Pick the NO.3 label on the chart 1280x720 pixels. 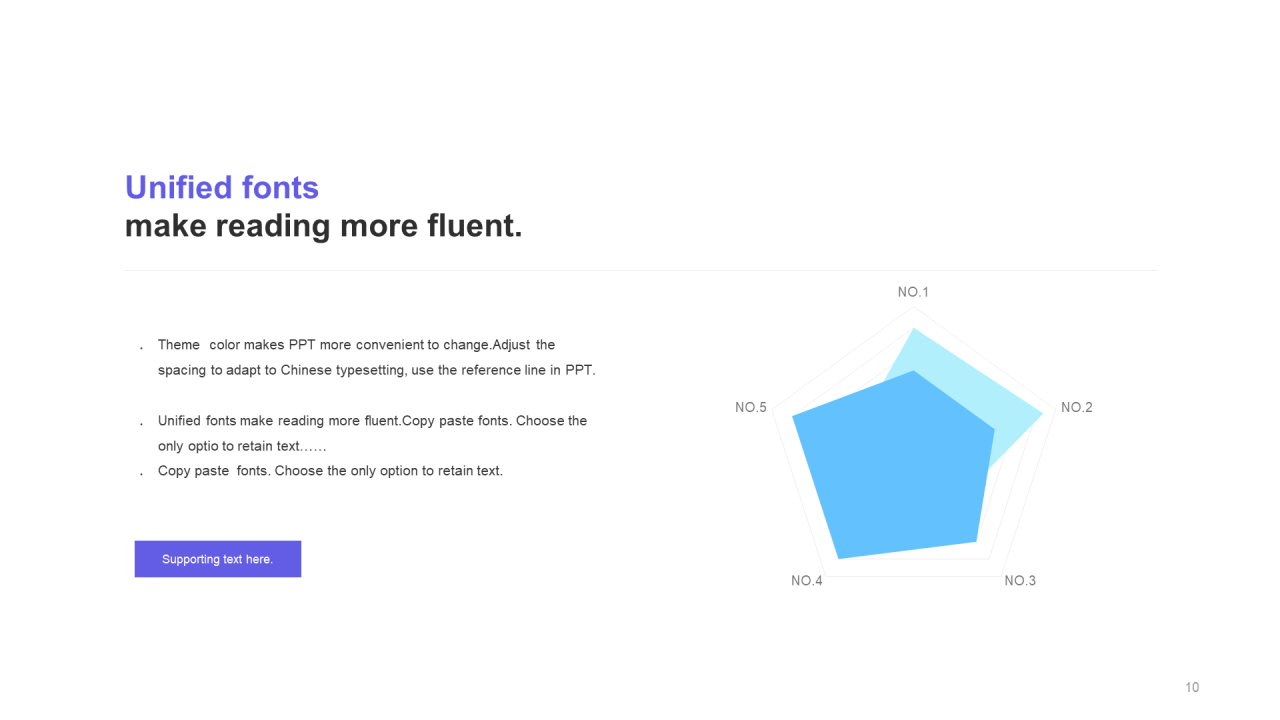click(x=1020, y=581)
